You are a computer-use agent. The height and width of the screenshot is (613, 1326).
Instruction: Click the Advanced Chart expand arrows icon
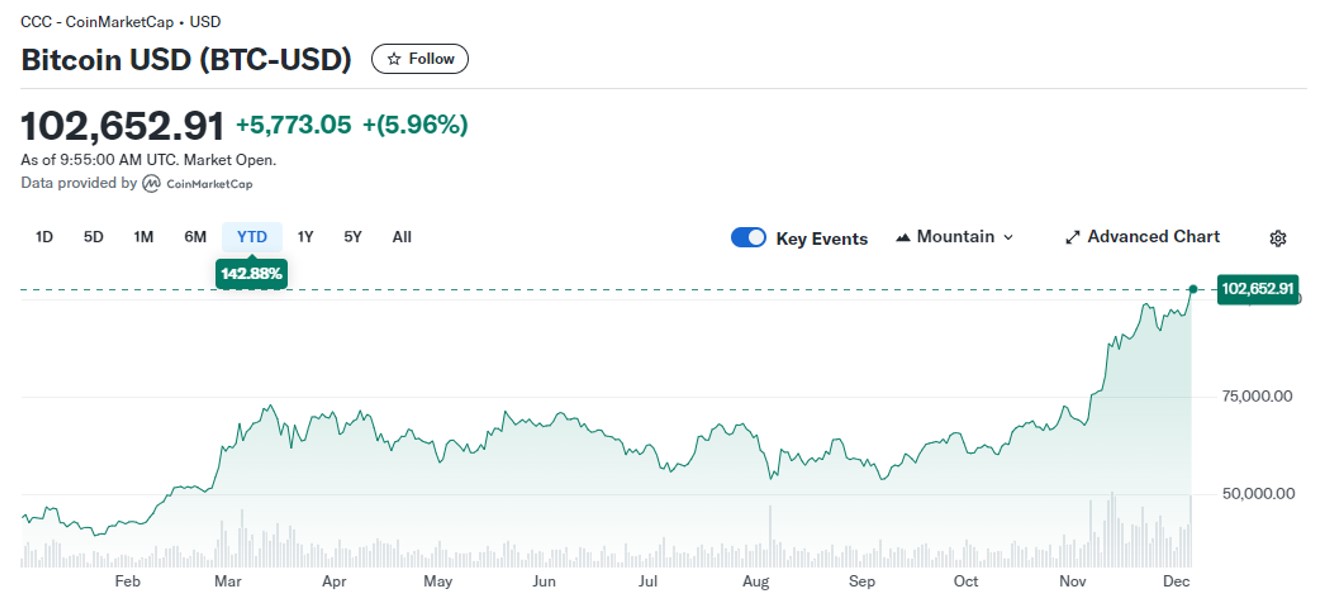click(1072, 237)
